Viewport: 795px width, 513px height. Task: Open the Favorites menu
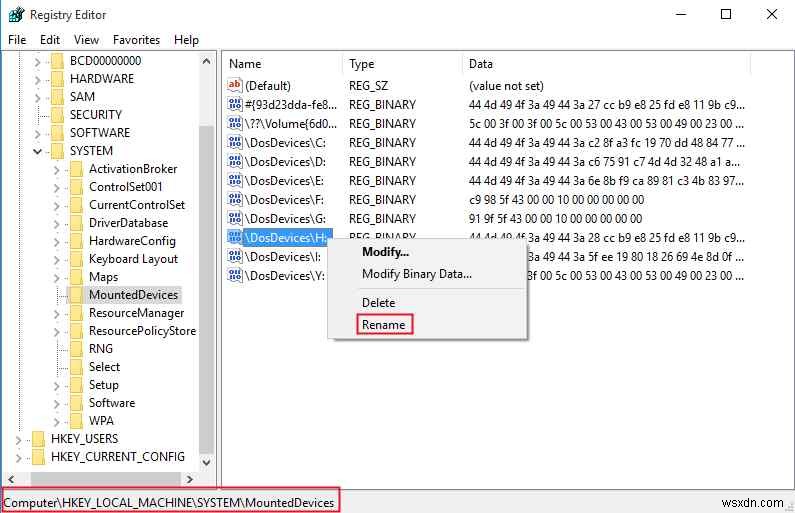point(136,40)
